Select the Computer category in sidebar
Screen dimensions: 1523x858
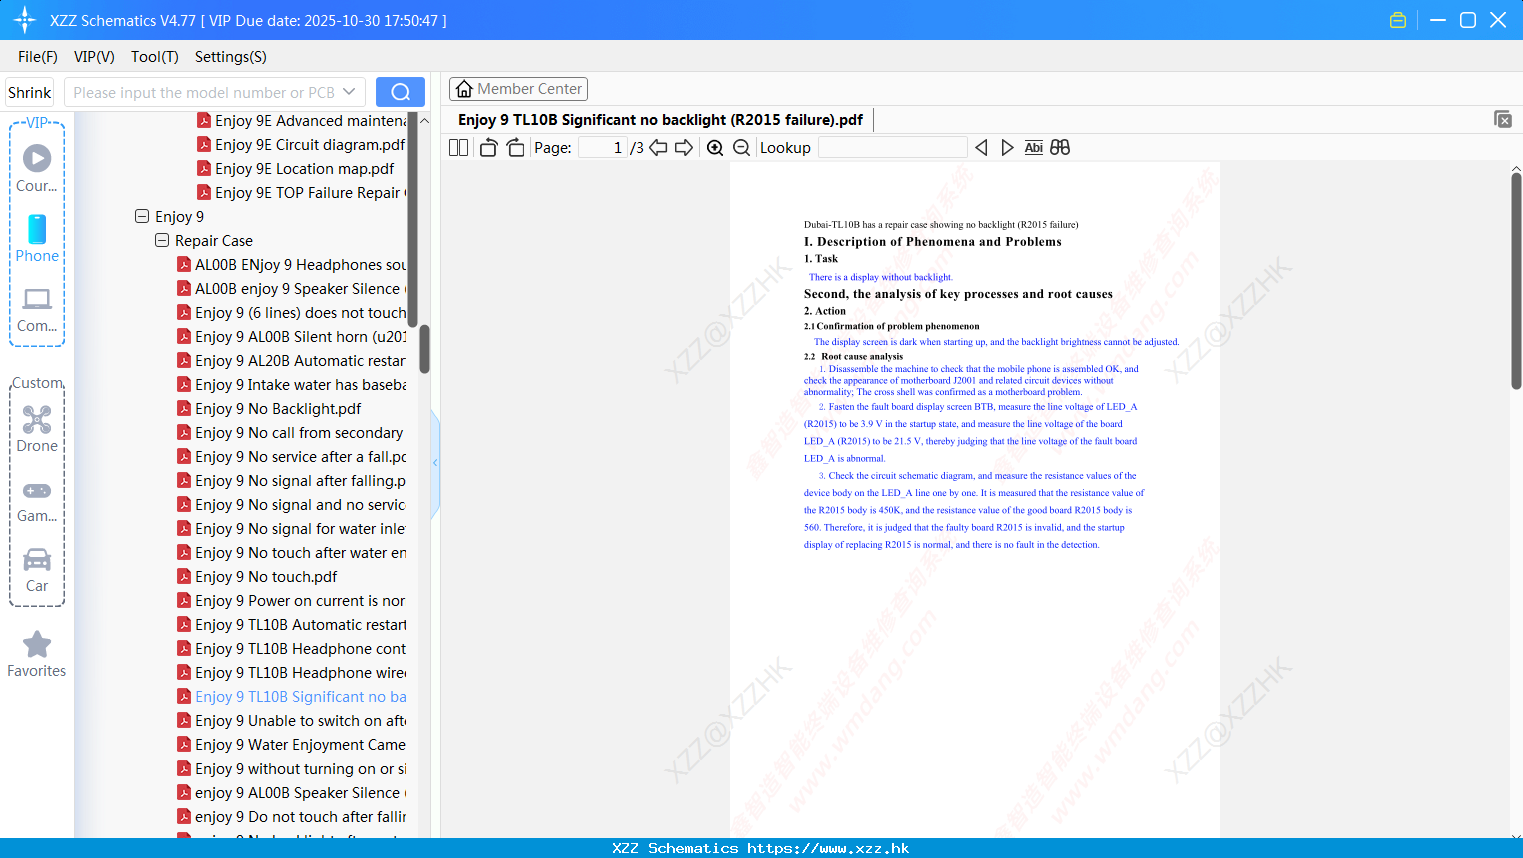pos(37,309)
